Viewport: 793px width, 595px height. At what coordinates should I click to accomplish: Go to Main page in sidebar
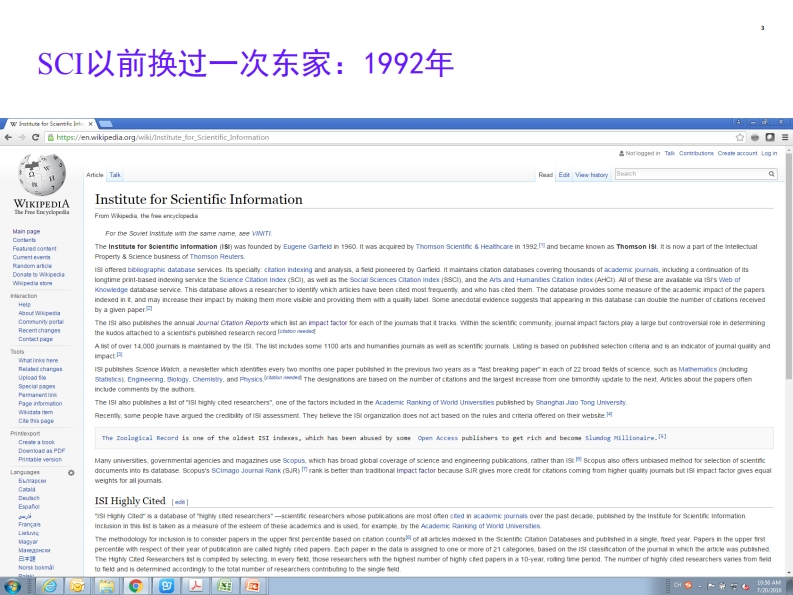(26, 231)
